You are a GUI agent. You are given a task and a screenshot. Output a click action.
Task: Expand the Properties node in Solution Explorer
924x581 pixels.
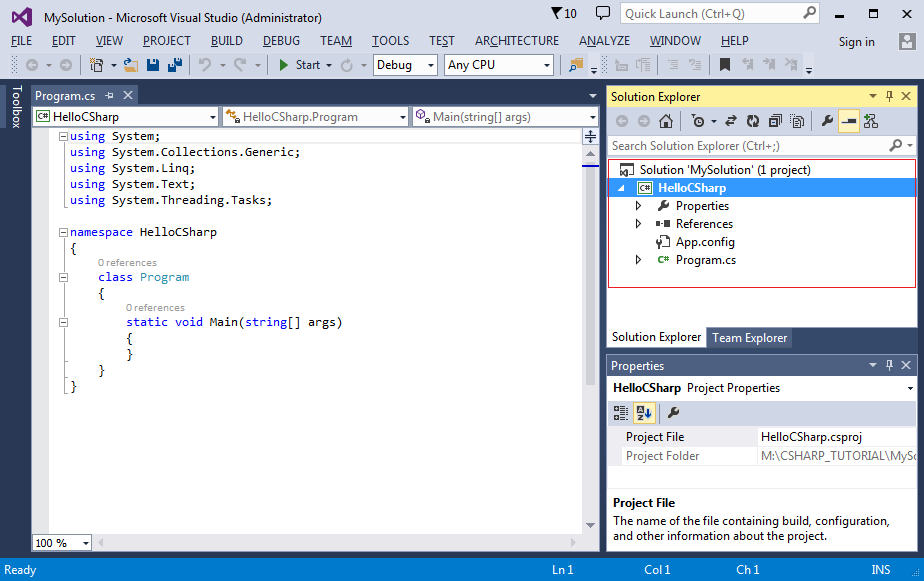pyautogui.click(x=638, y=206)
